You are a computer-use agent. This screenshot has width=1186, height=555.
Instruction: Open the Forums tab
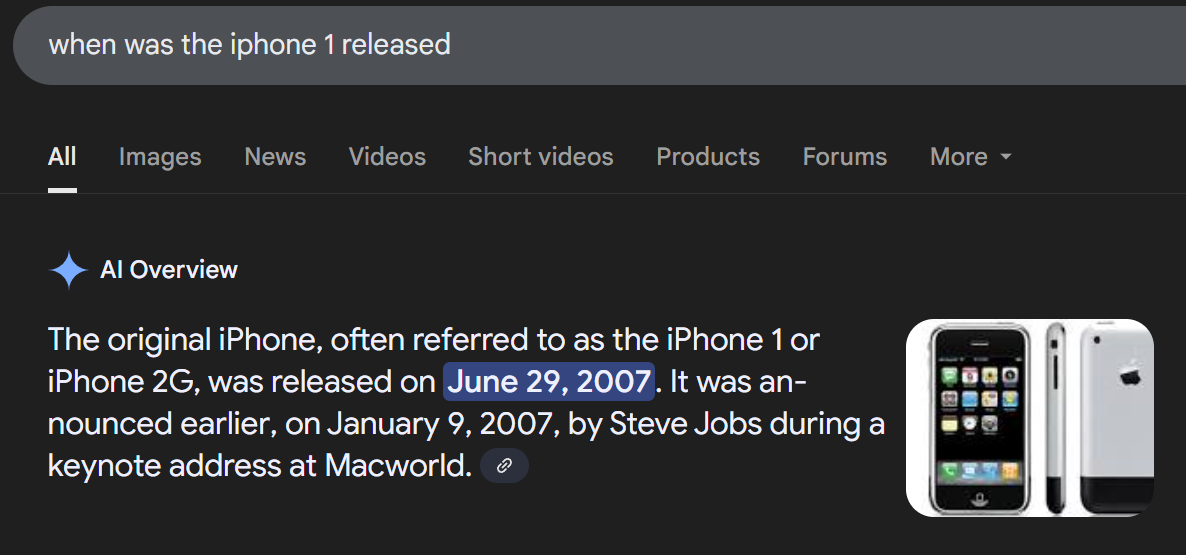(845, 157)
